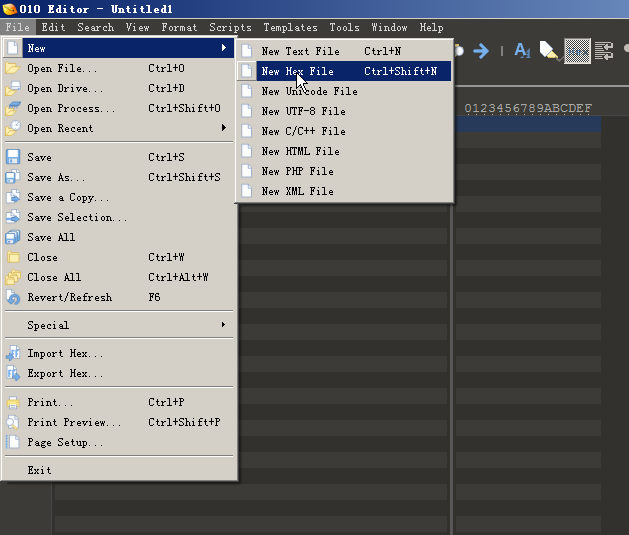Choose New XML File
Viewport: 629px width, 535px height.
(x=345, y=191)
